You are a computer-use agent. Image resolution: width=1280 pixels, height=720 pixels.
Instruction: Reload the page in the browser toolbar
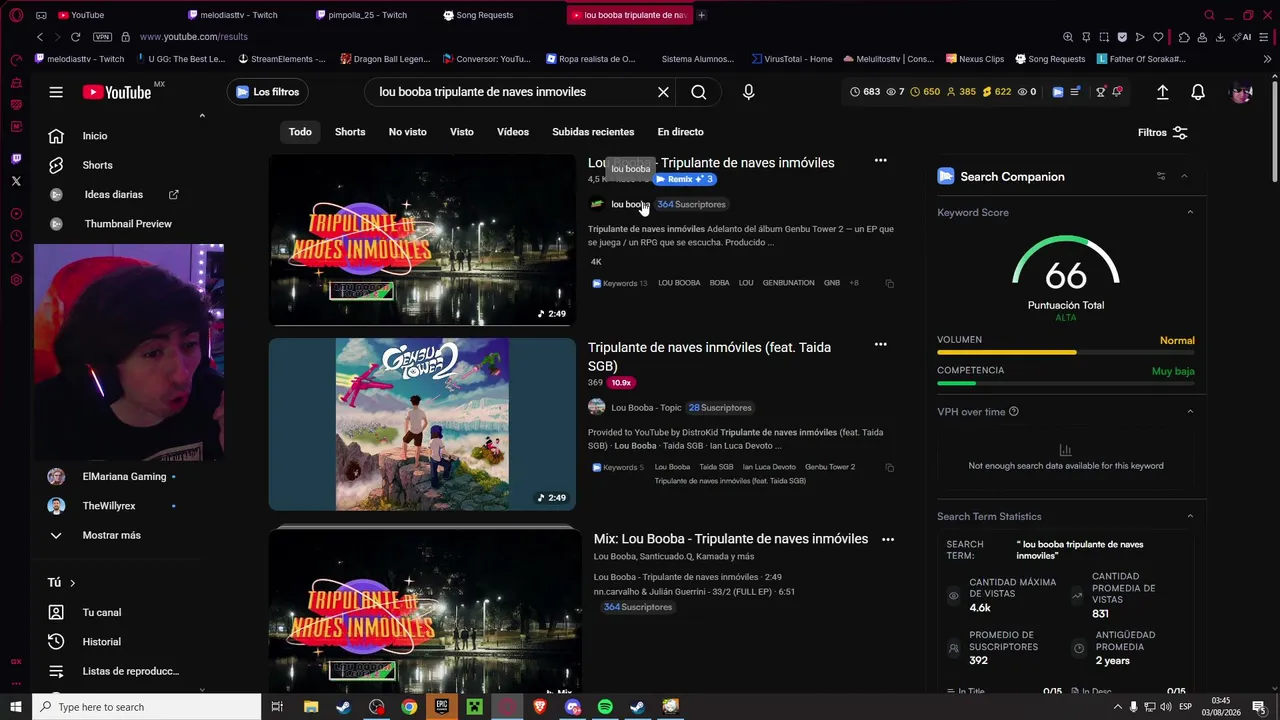pyautogui.click(x=75, y=37)
